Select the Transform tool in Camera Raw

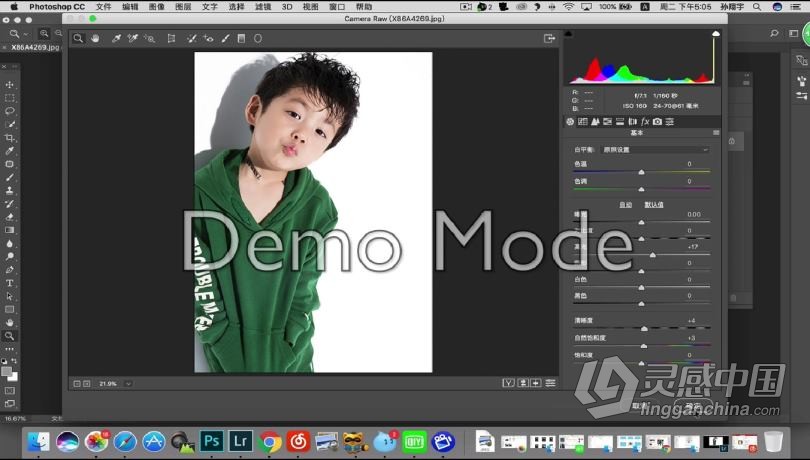[171, 38]
